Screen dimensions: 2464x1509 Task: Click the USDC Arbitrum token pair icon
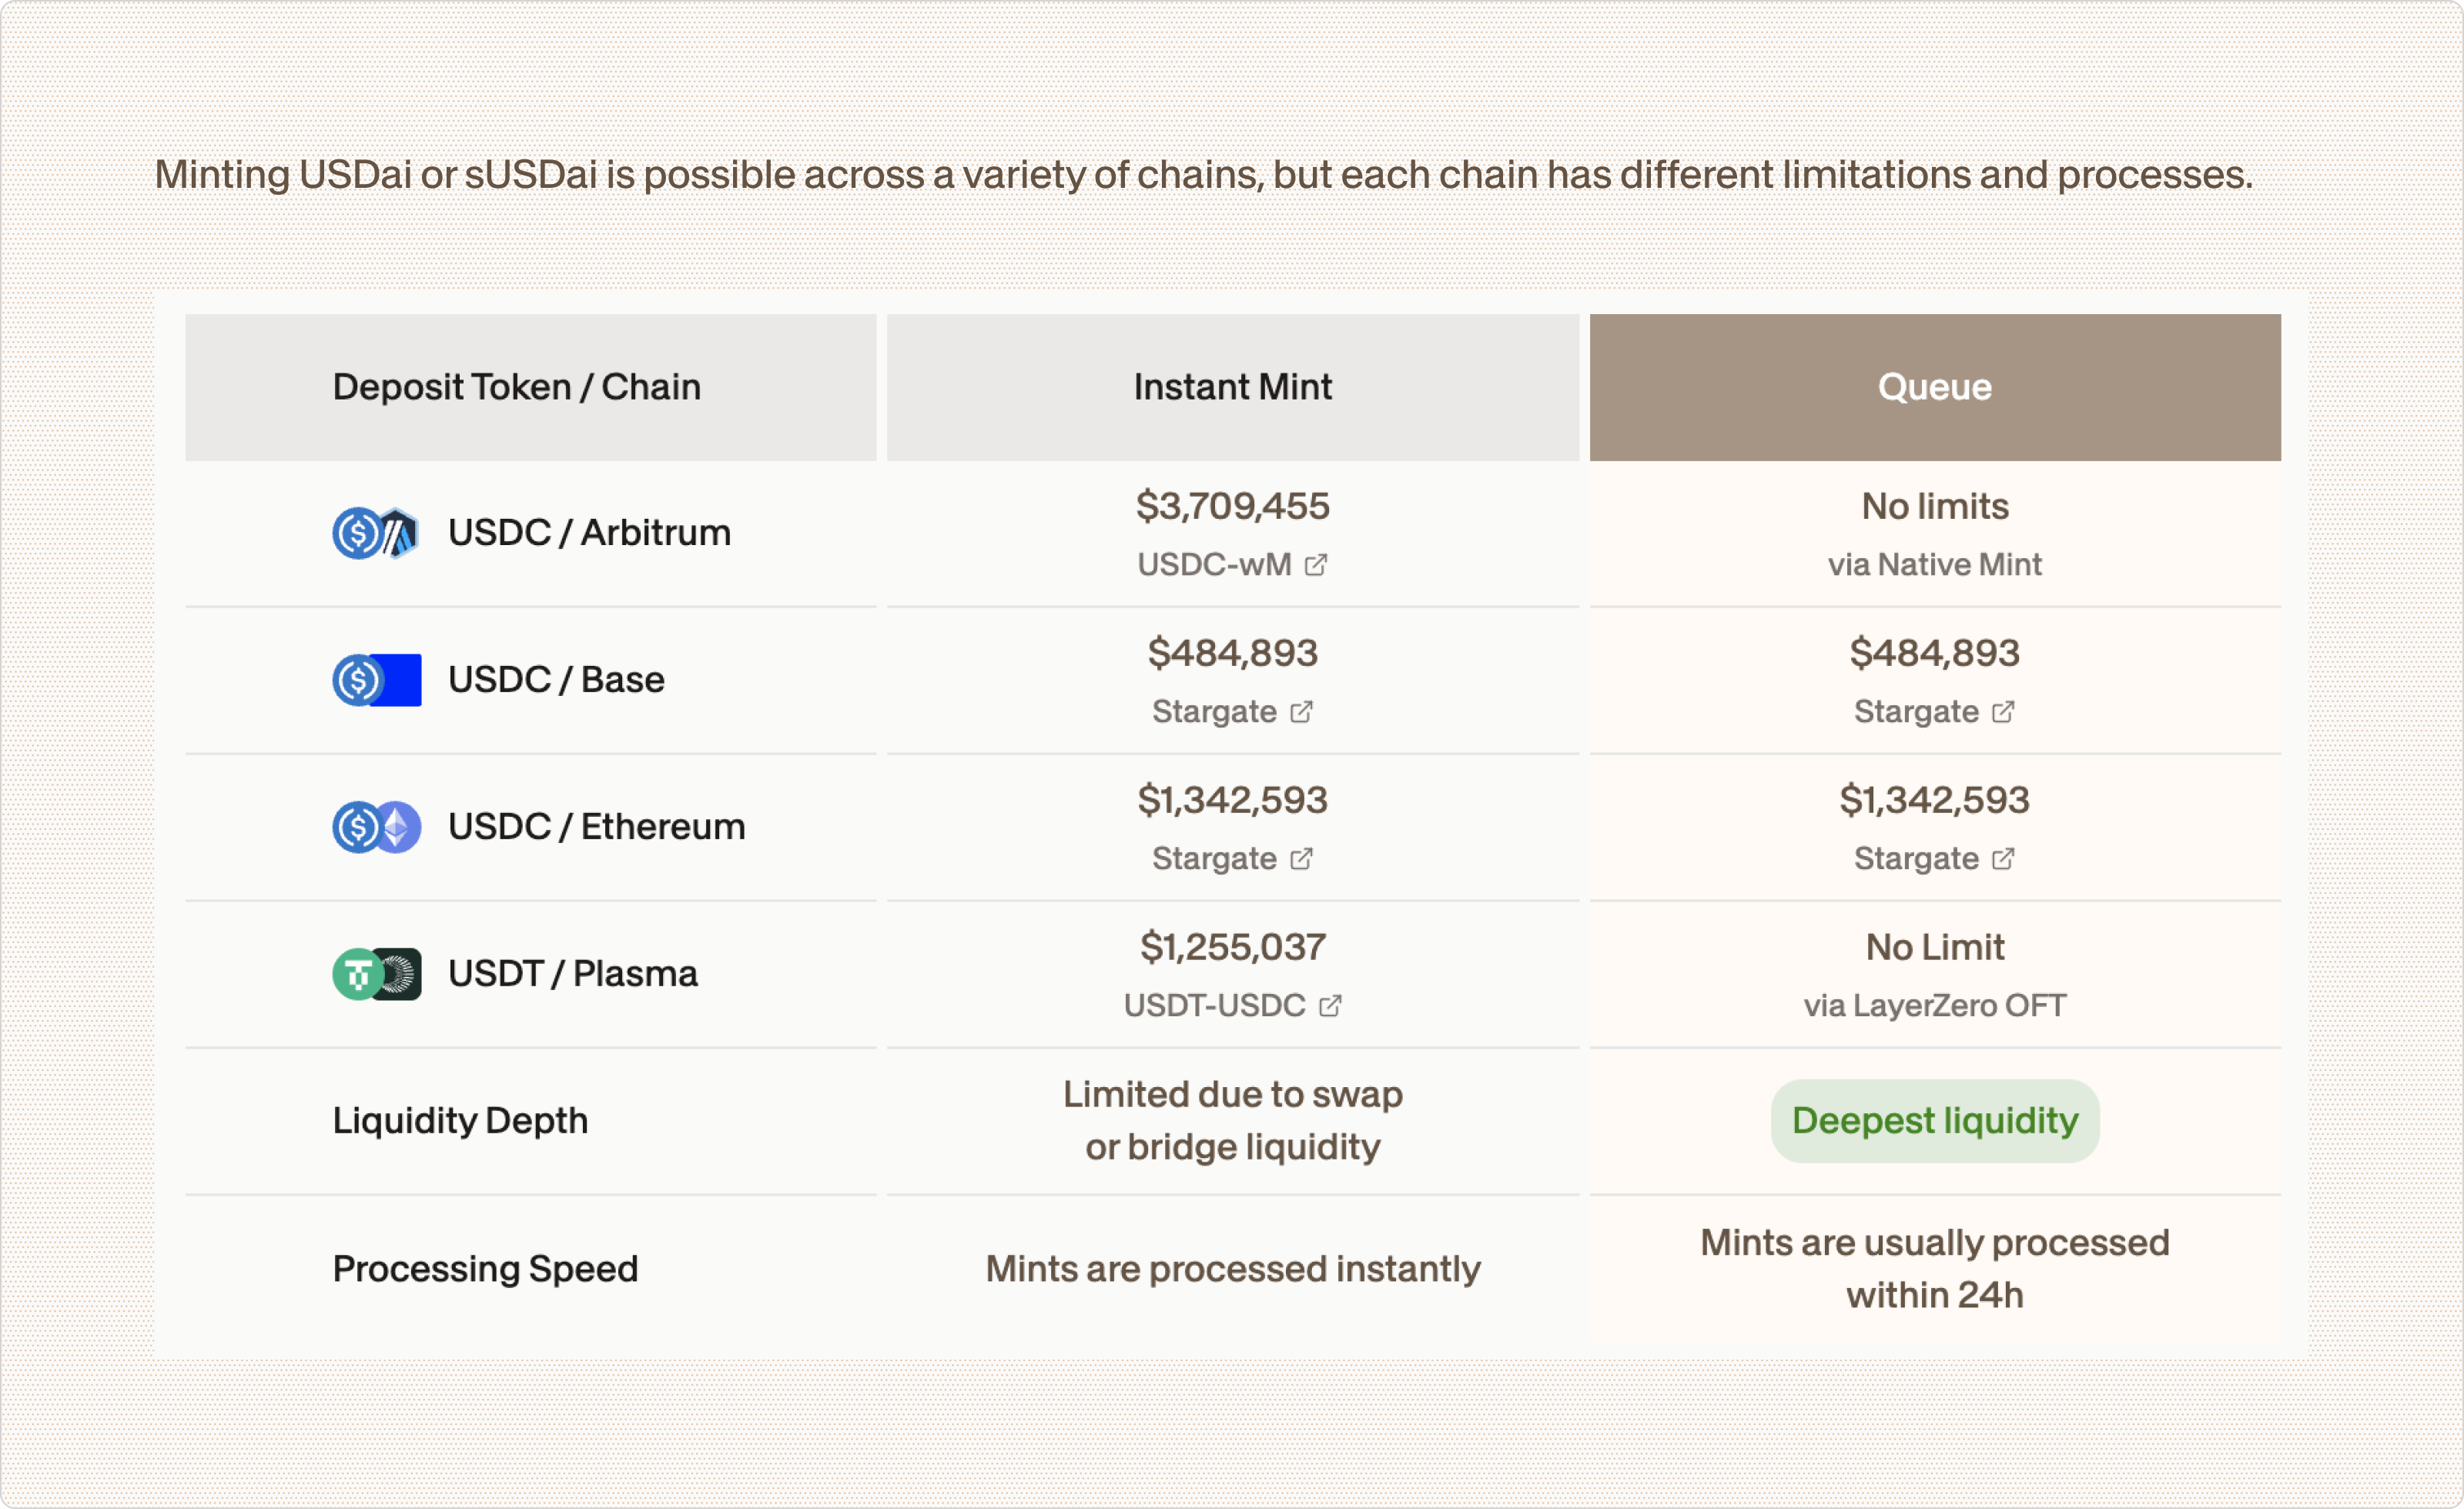[x=376, y=533]
